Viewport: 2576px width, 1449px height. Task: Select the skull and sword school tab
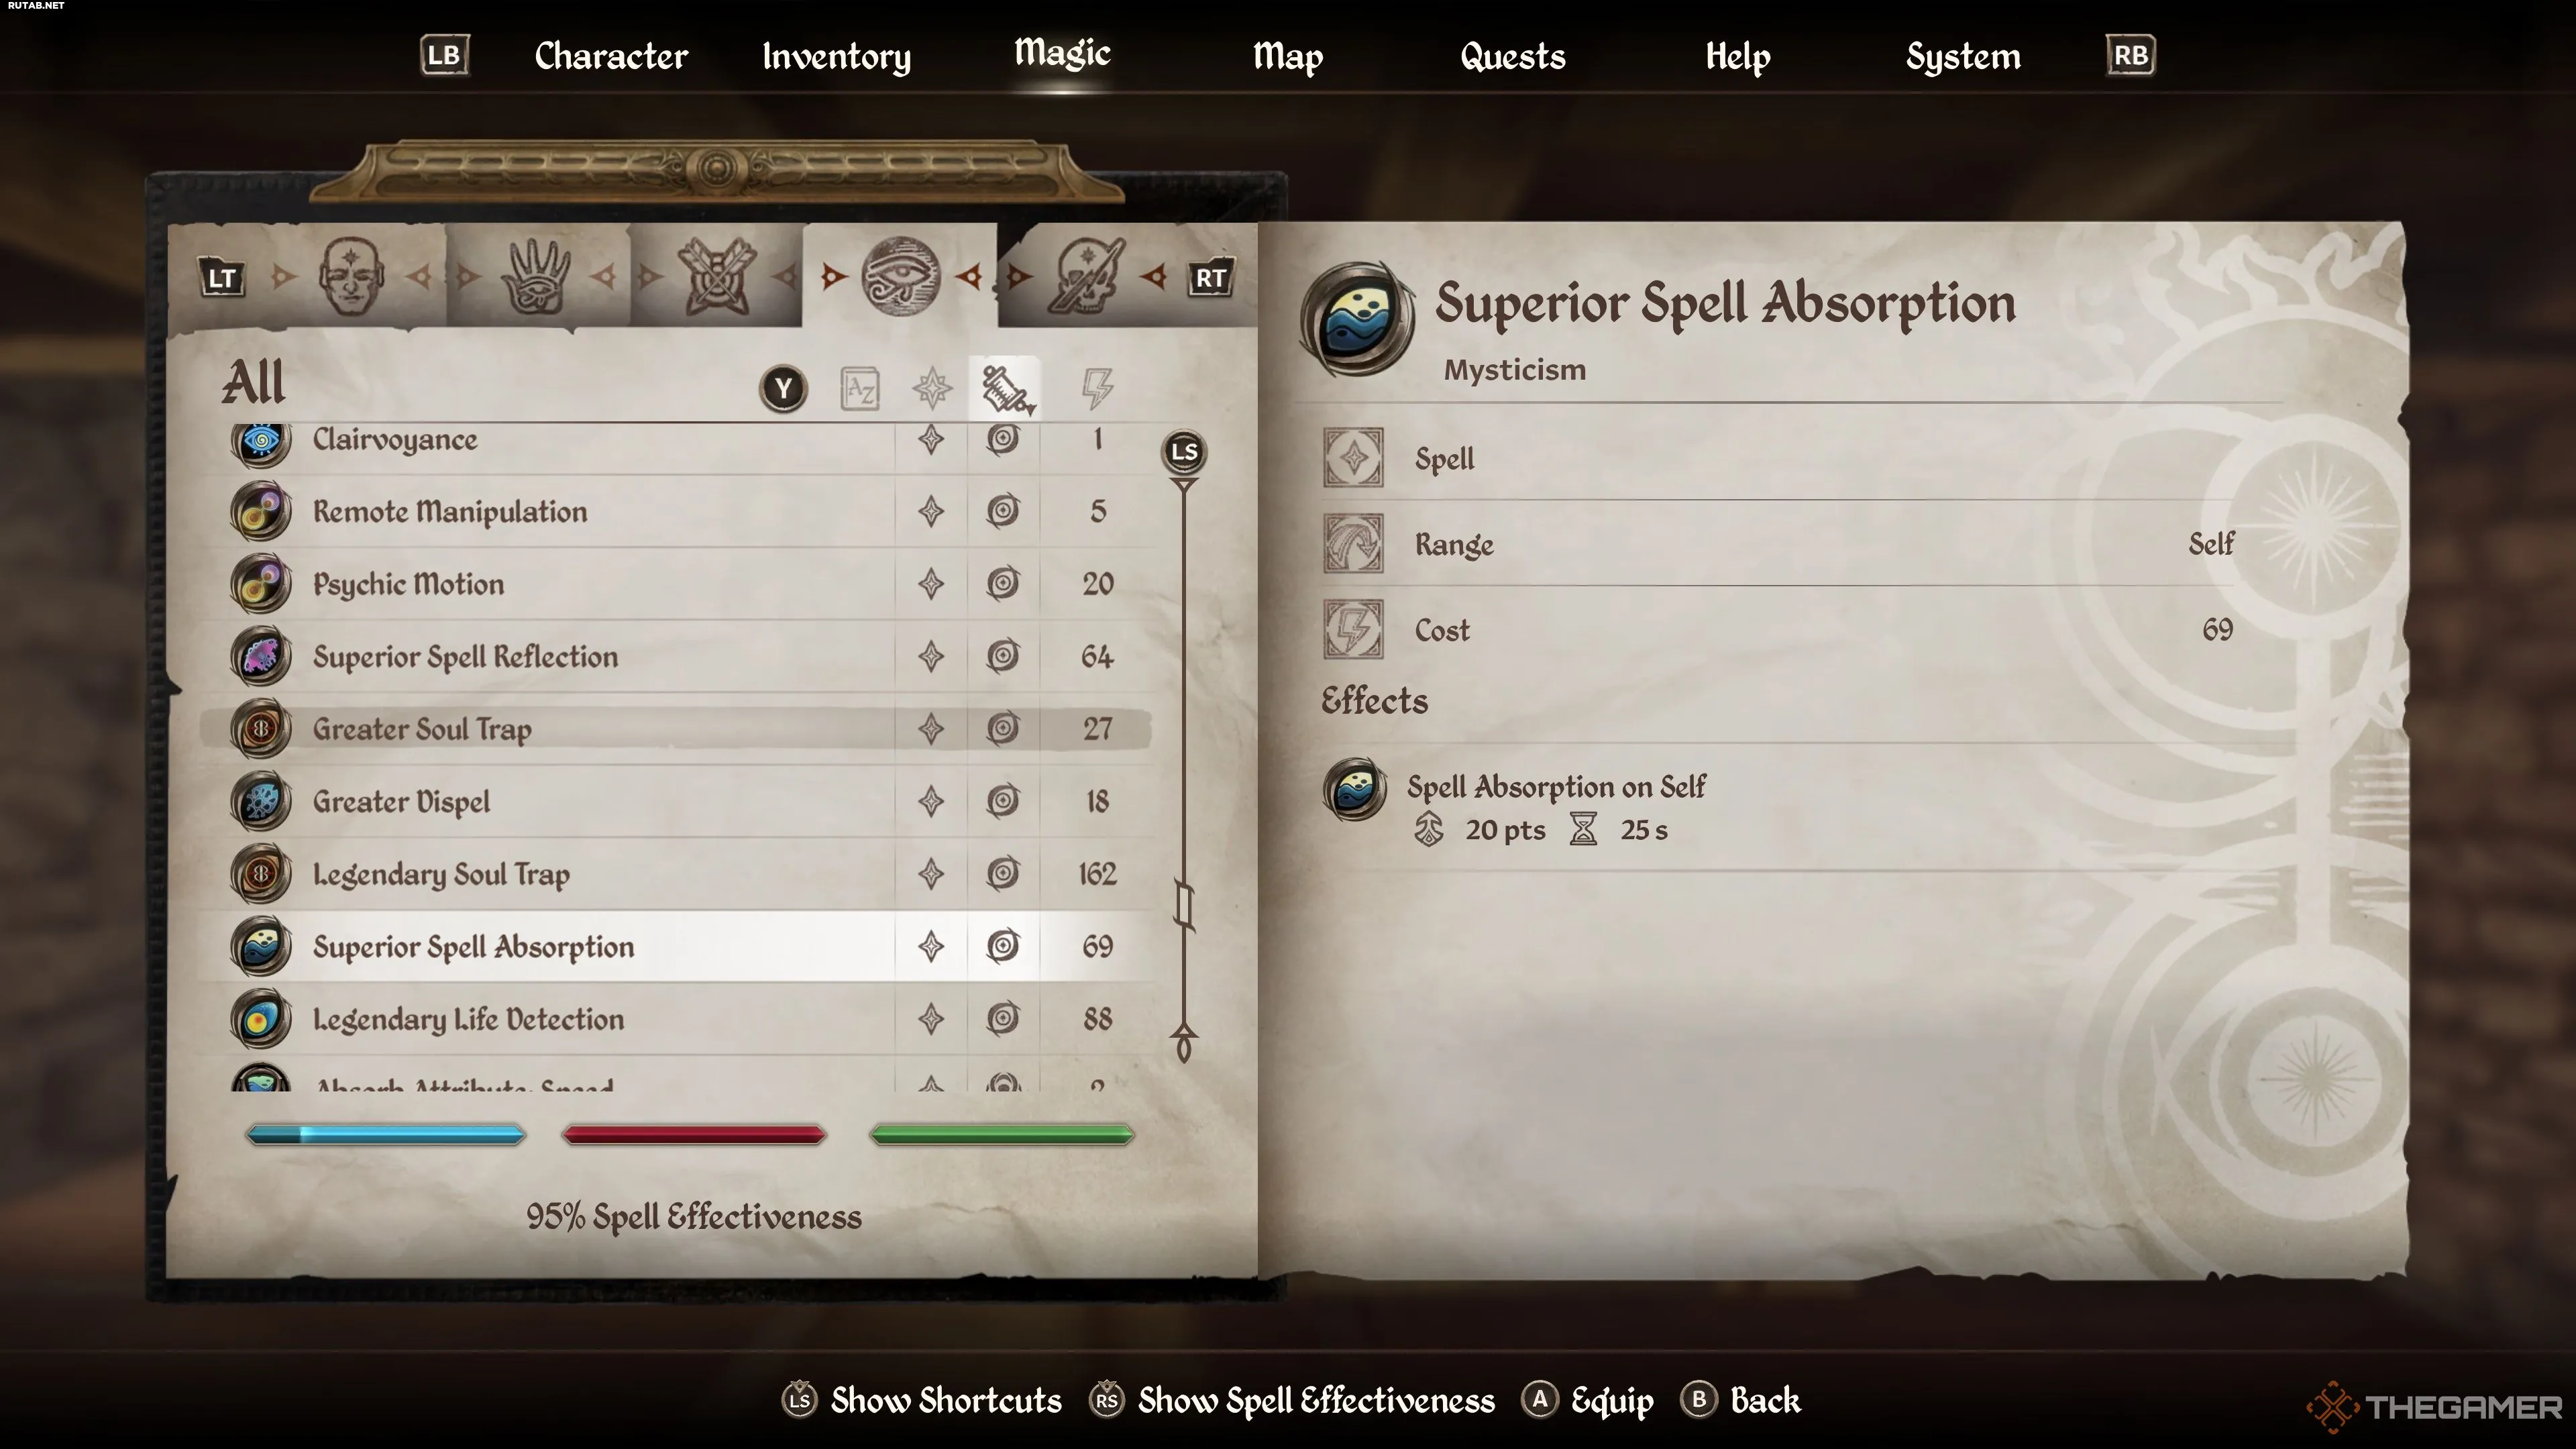coord(1086,276)
